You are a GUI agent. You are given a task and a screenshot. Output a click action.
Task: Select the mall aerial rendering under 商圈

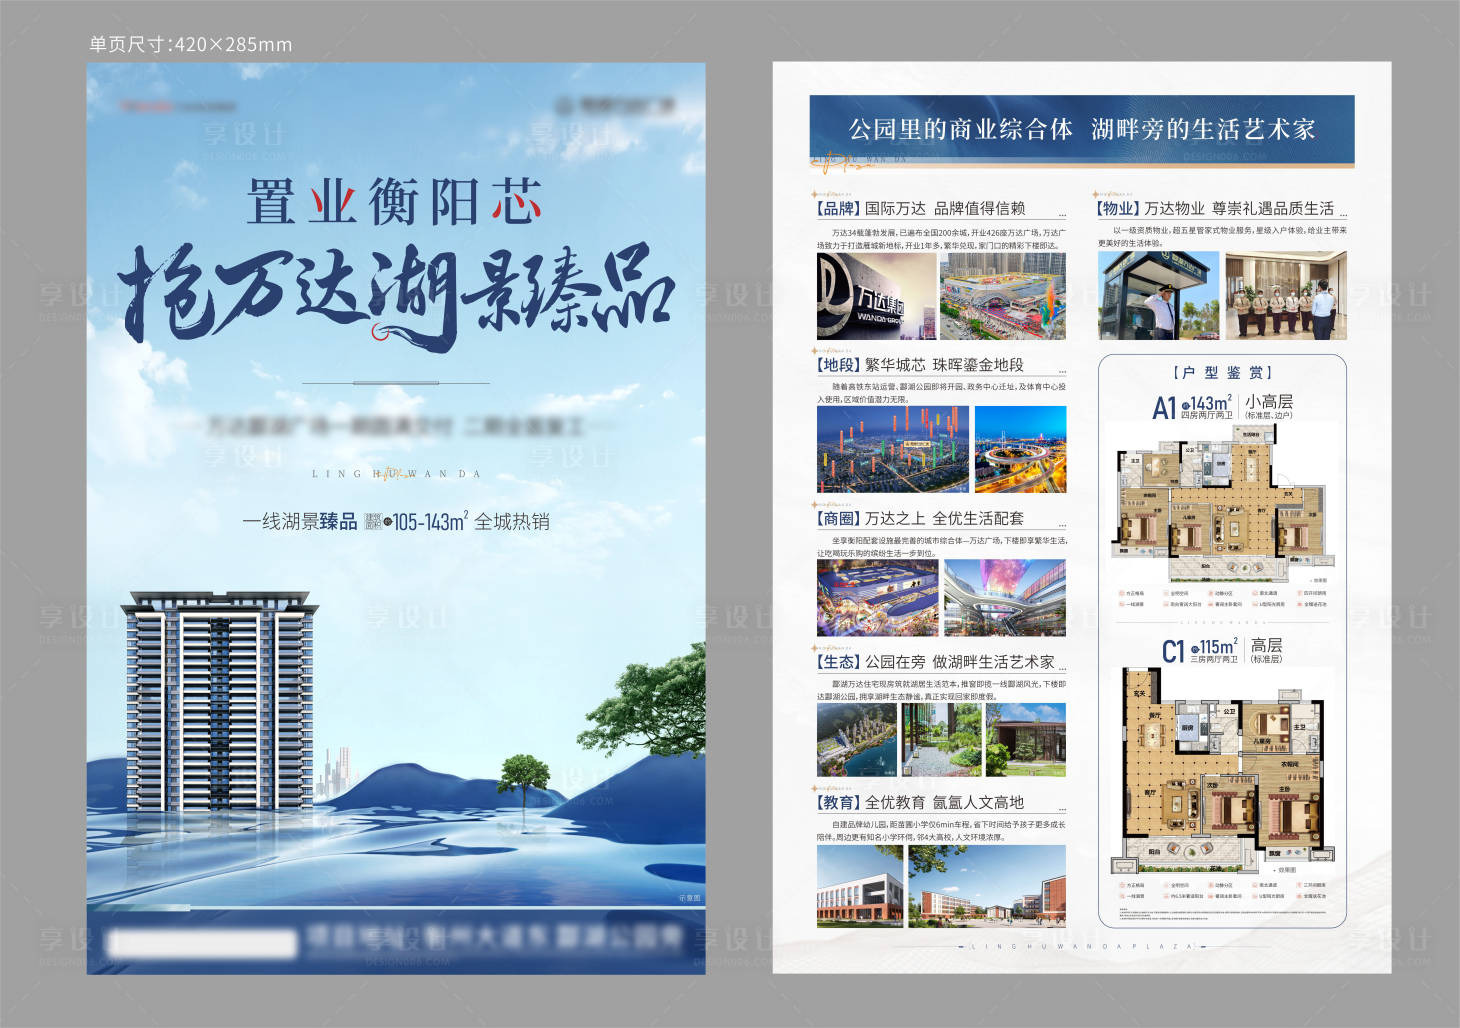click(x=877, y=598)
